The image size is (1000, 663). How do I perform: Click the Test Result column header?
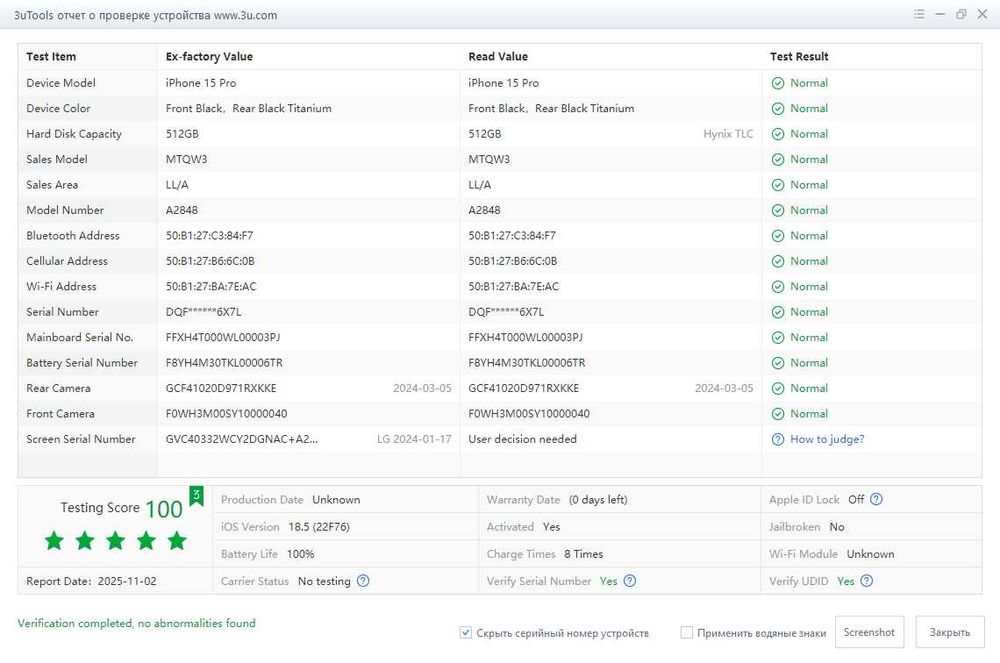[x=799, y=57]
